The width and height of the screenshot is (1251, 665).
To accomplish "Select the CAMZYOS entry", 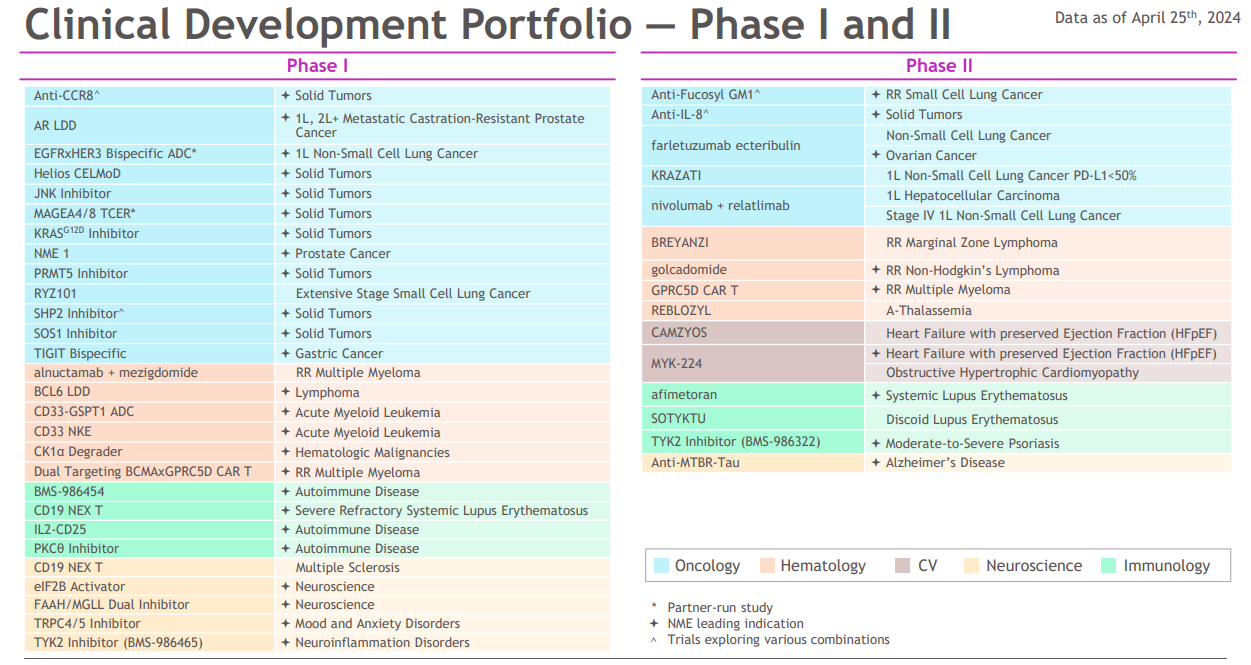I will click(x=679, y=333).
